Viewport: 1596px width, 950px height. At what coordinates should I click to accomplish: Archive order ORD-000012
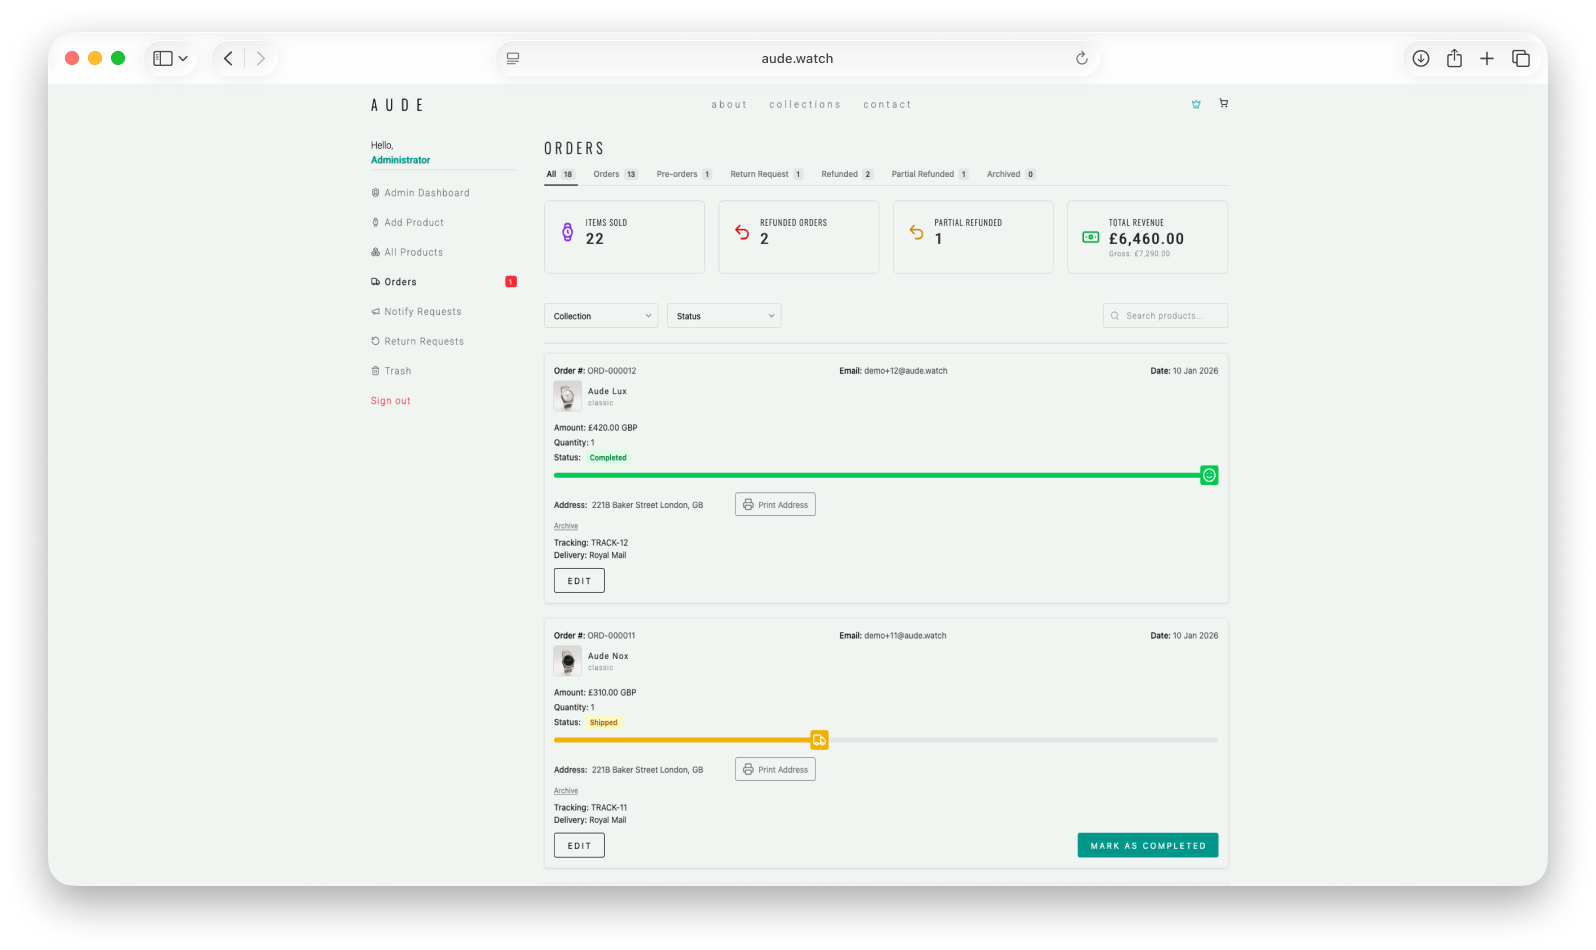click(566, 526)
